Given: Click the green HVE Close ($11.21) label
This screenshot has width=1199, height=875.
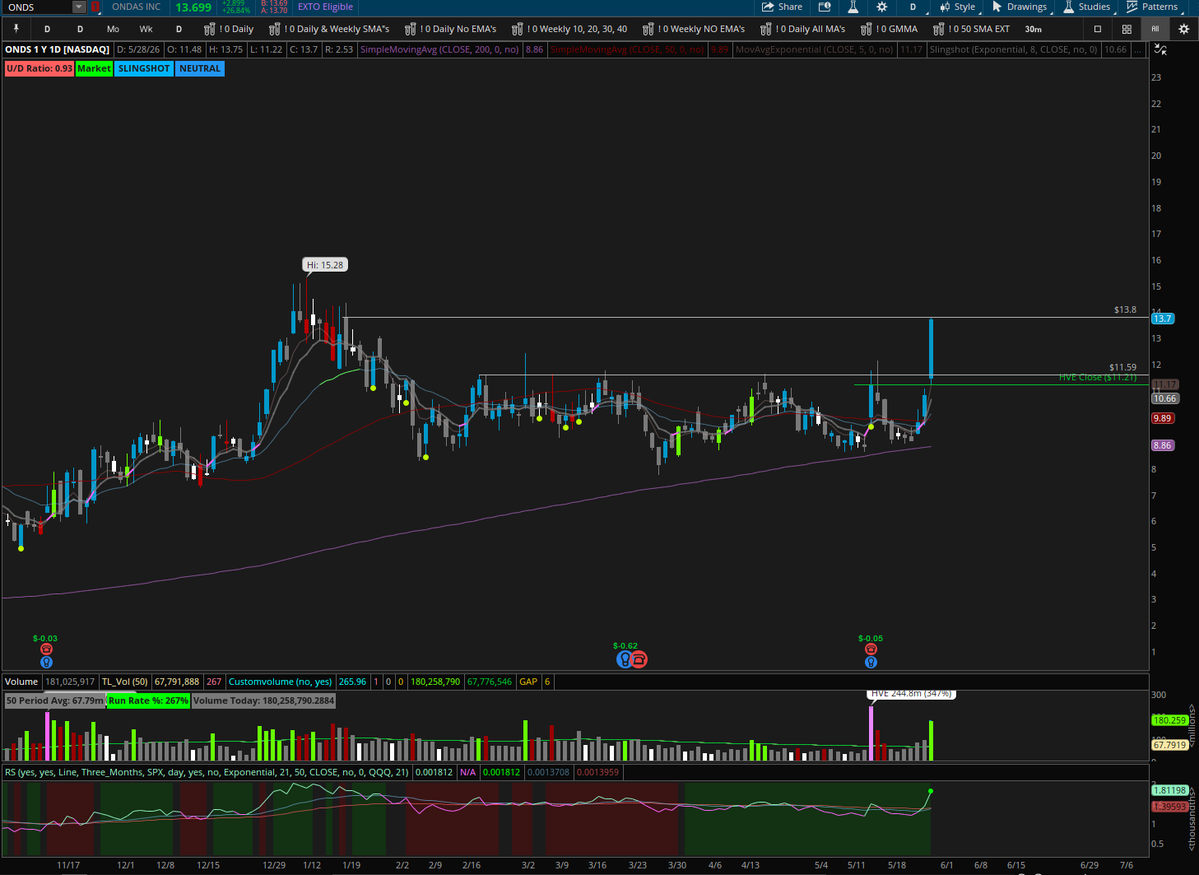Looking at the screenshot, I should pos(1097,377).
